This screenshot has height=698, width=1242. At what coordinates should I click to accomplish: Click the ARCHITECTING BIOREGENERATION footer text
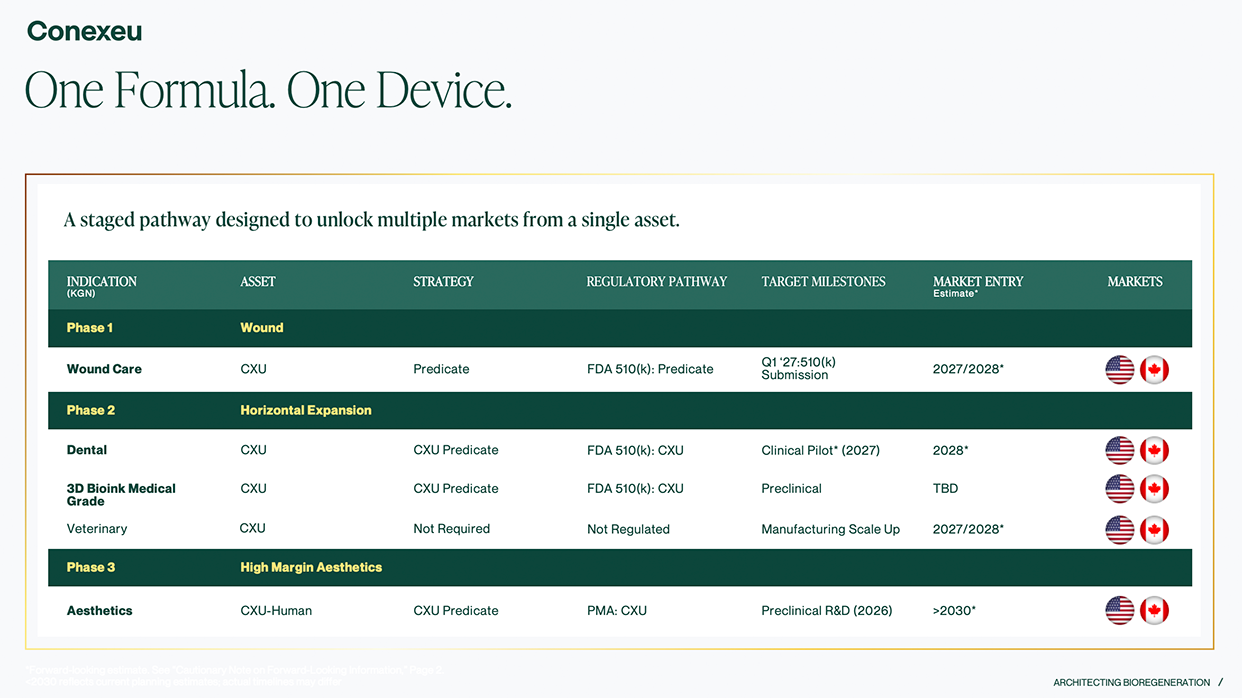pyautogui.click(x=1131, y=683)
